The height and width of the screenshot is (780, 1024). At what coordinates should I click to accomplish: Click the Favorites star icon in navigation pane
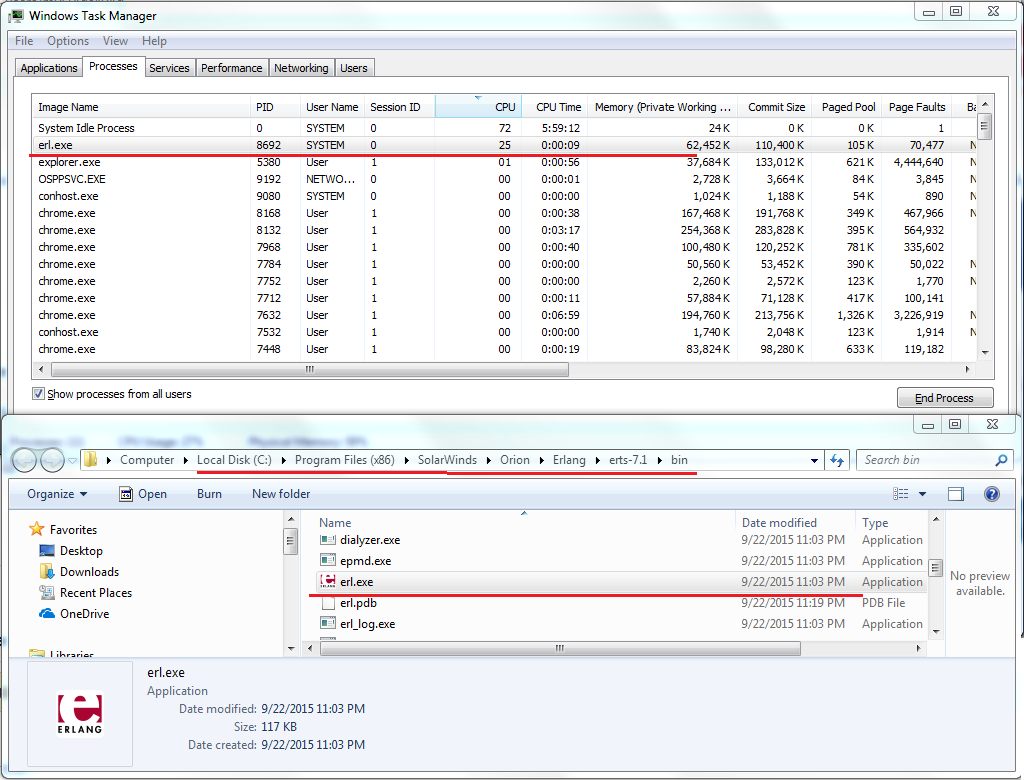[37, 529]
